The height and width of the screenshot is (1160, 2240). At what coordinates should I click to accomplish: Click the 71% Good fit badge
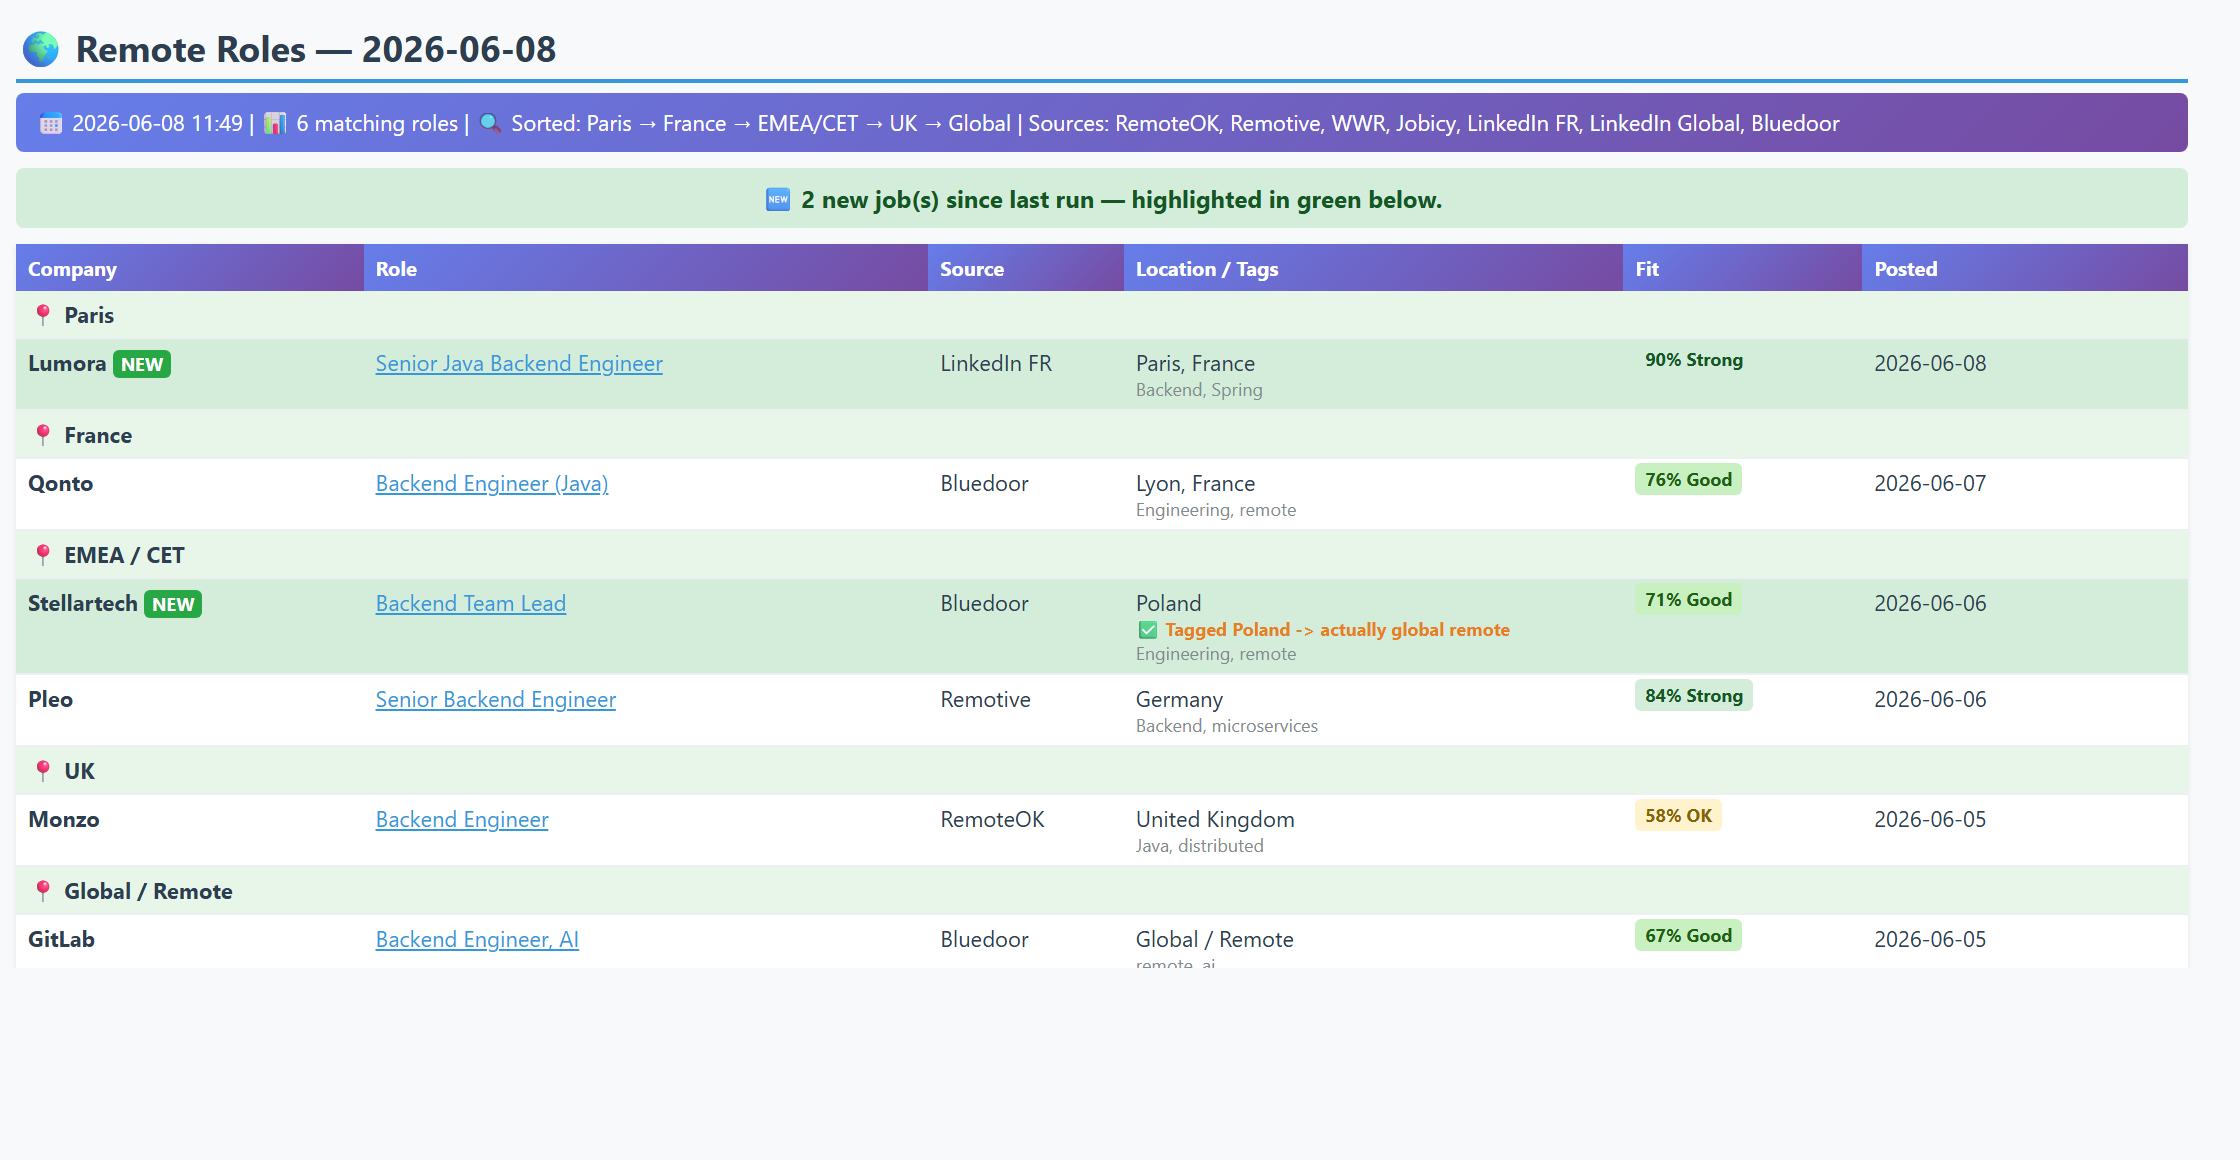click(x=1688, y=600)
